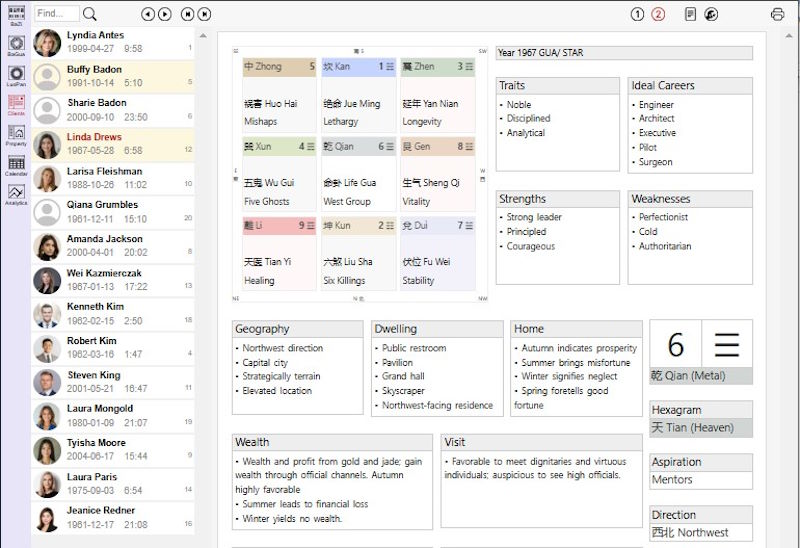Click the Strengths panel header
This screenshot has height=548, width=800.
(558, 199)
